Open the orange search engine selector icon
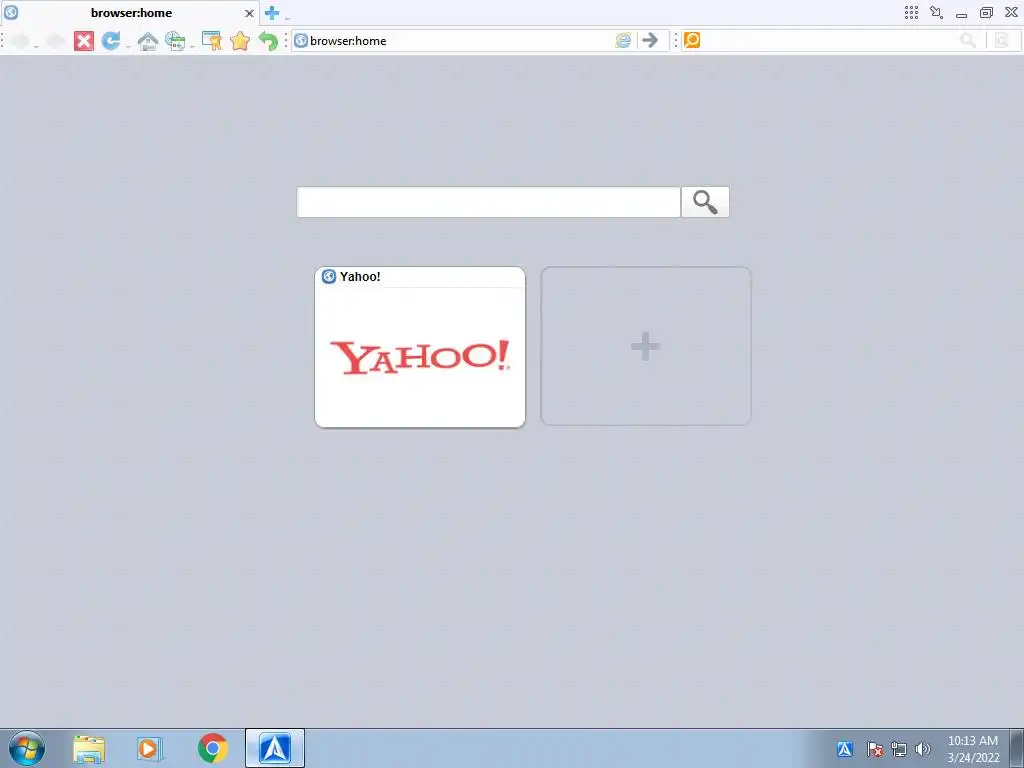The image size is (1024, 768). [692, 40]
